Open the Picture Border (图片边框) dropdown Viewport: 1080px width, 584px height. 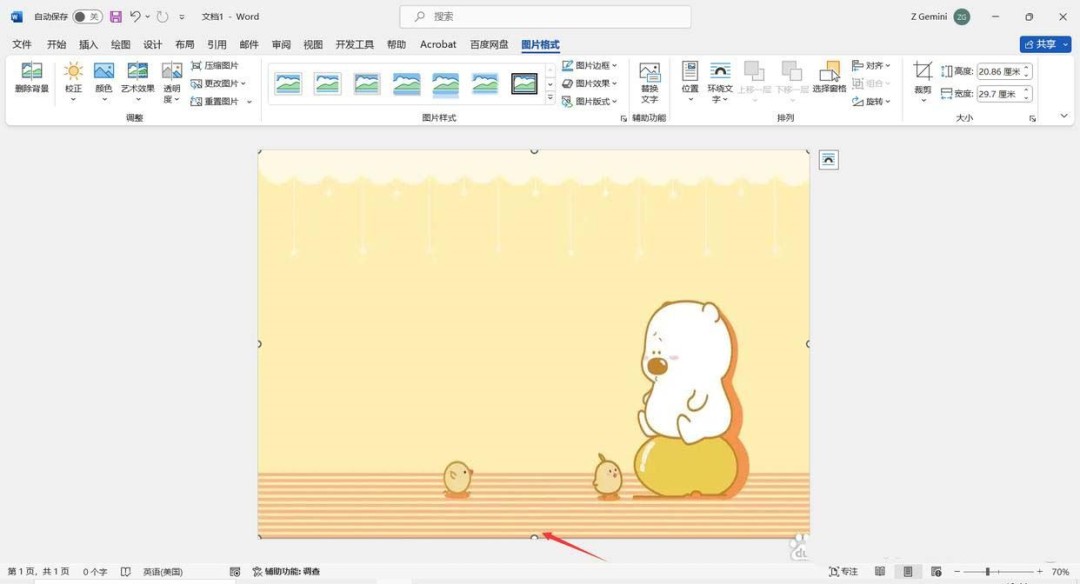point(591,65)
